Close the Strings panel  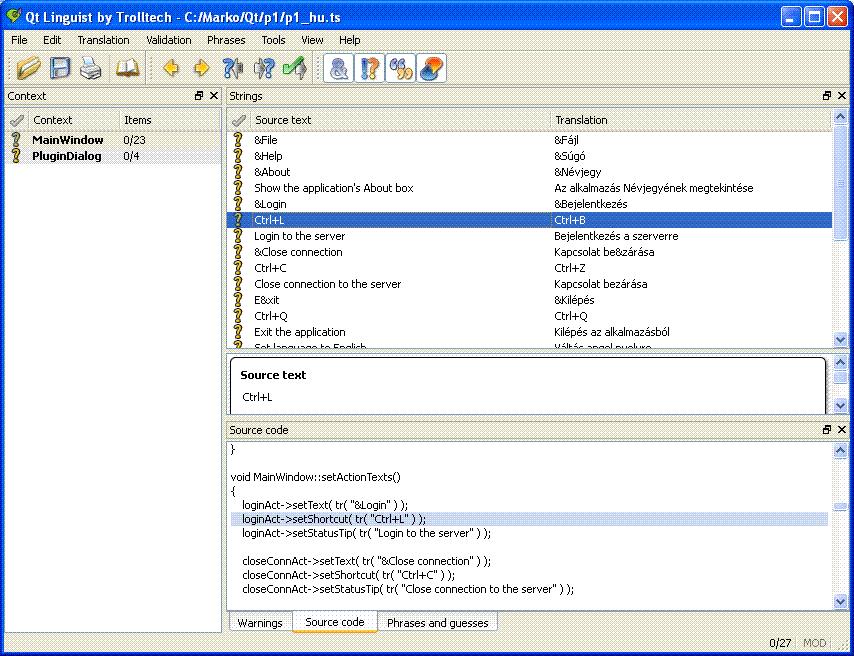coord(842,96)
